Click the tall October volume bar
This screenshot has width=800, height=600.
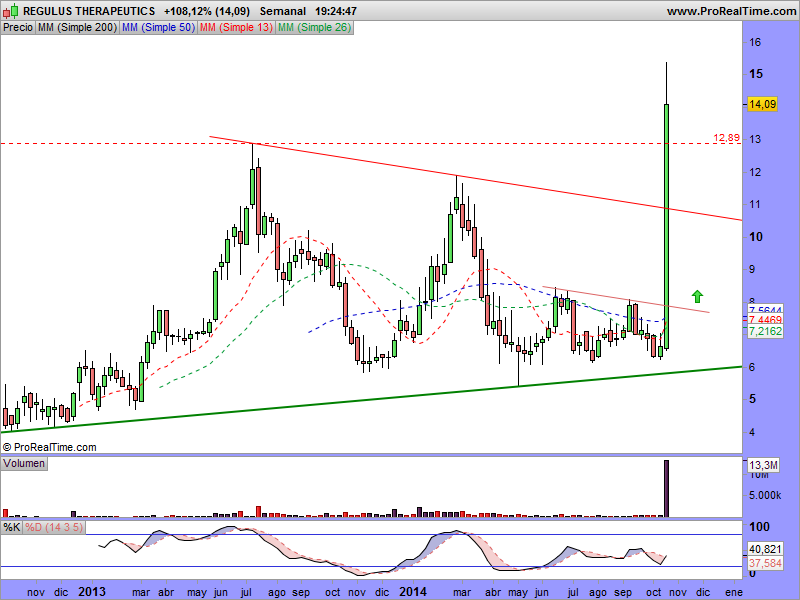pos(666,488)
